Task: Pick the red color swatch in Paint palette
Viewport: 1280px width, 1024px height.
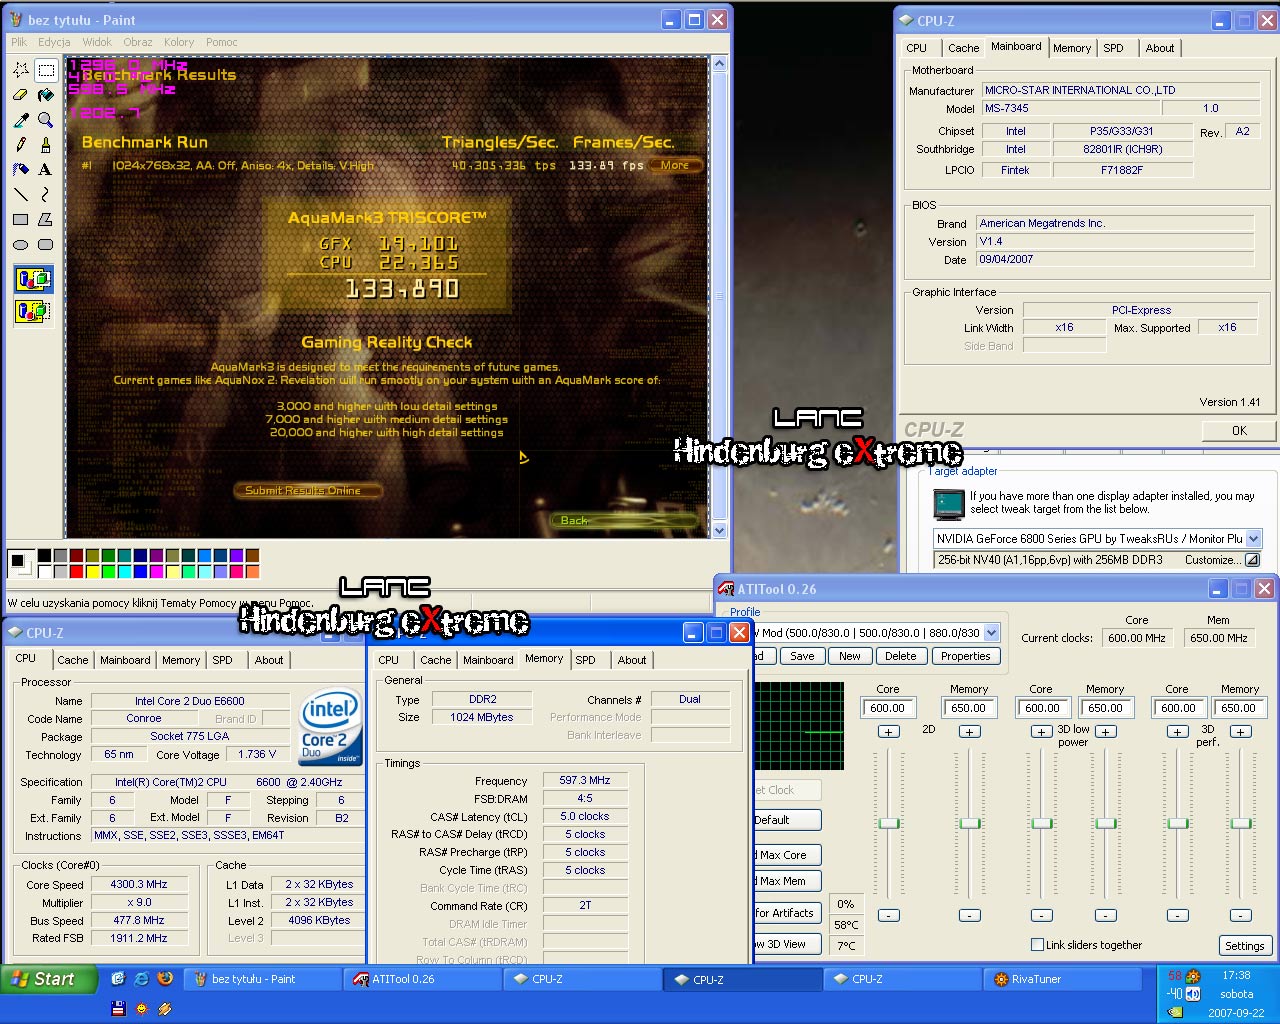Action: 76,571
